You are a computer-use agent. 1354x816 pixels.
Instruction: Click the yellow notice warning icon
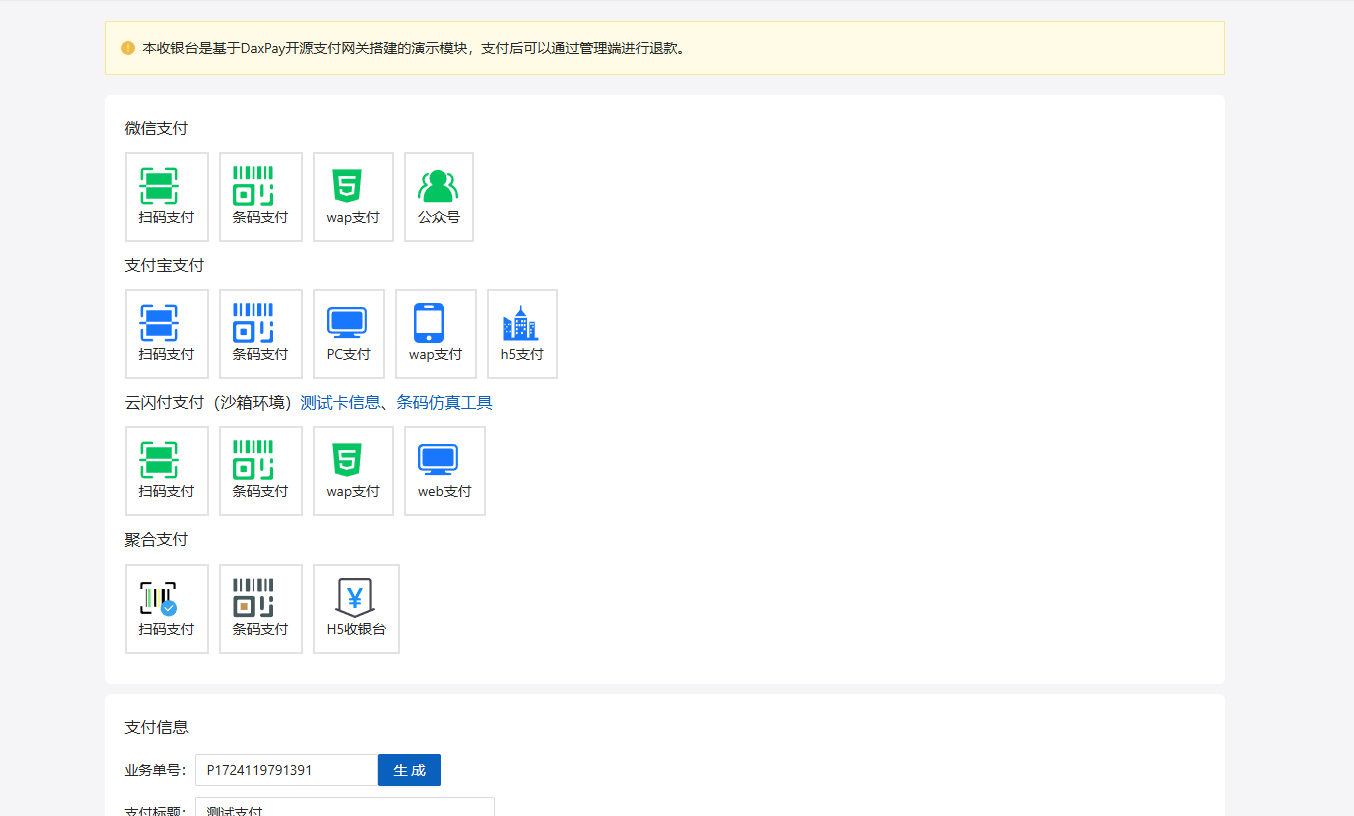click(x=128, y=48)
